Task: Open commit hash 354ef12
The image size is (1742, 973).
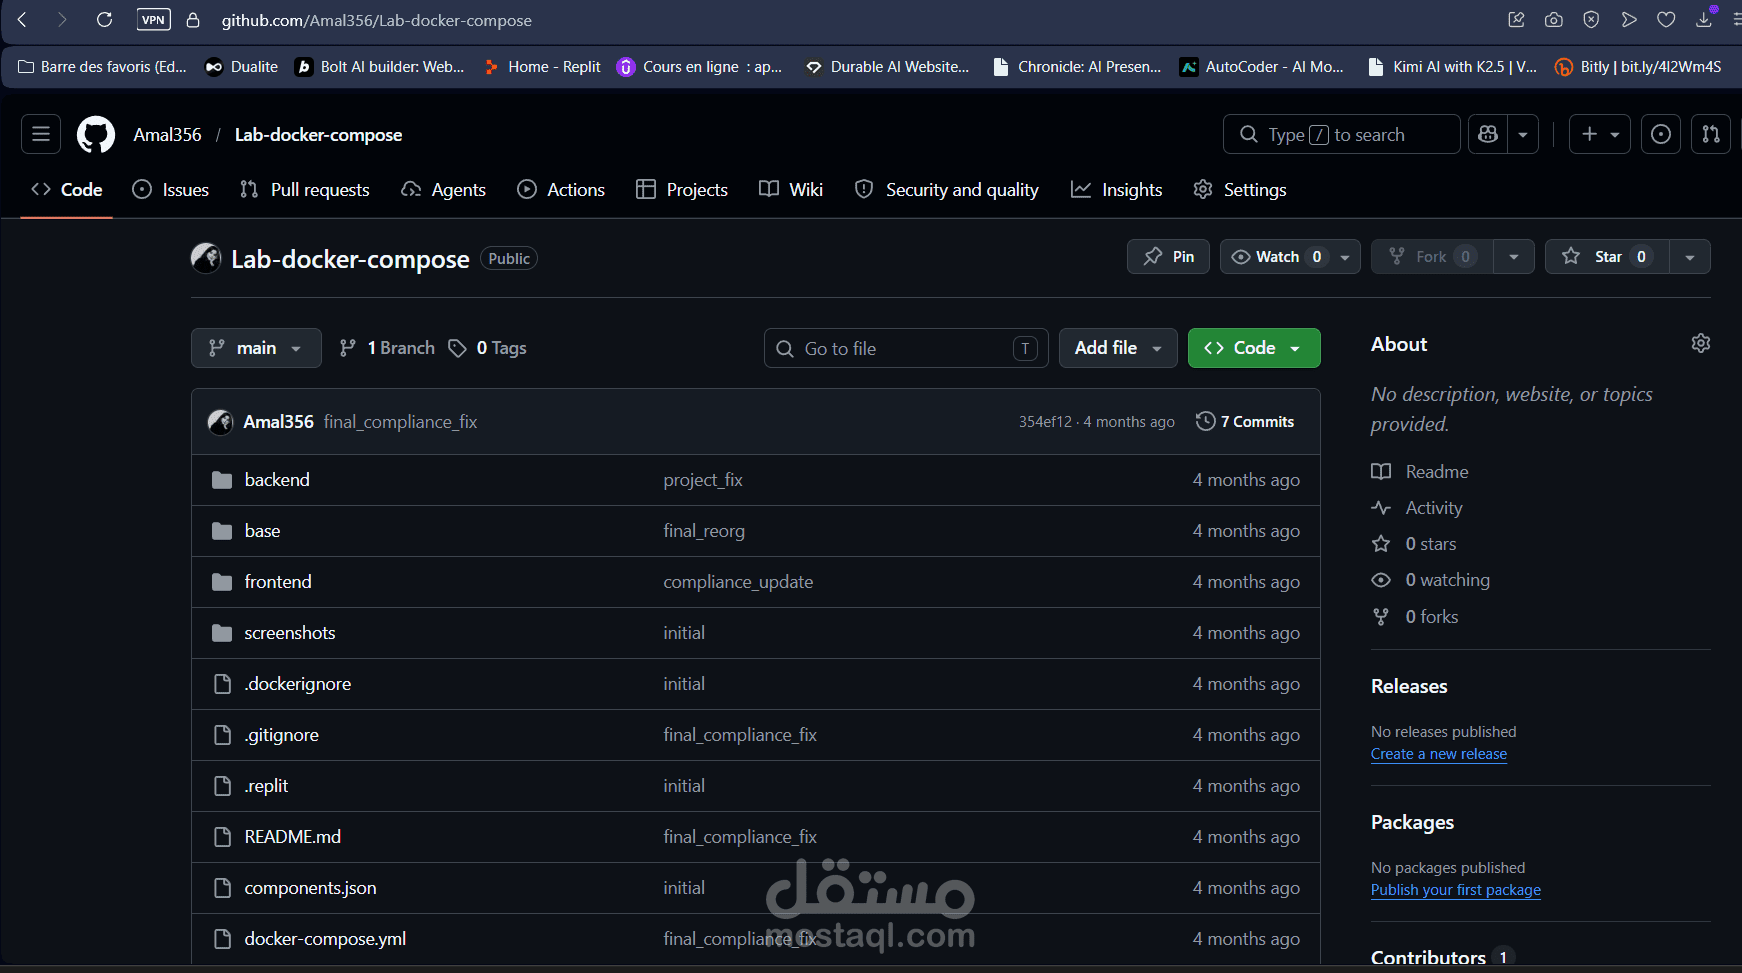Action: (1045, 422)
